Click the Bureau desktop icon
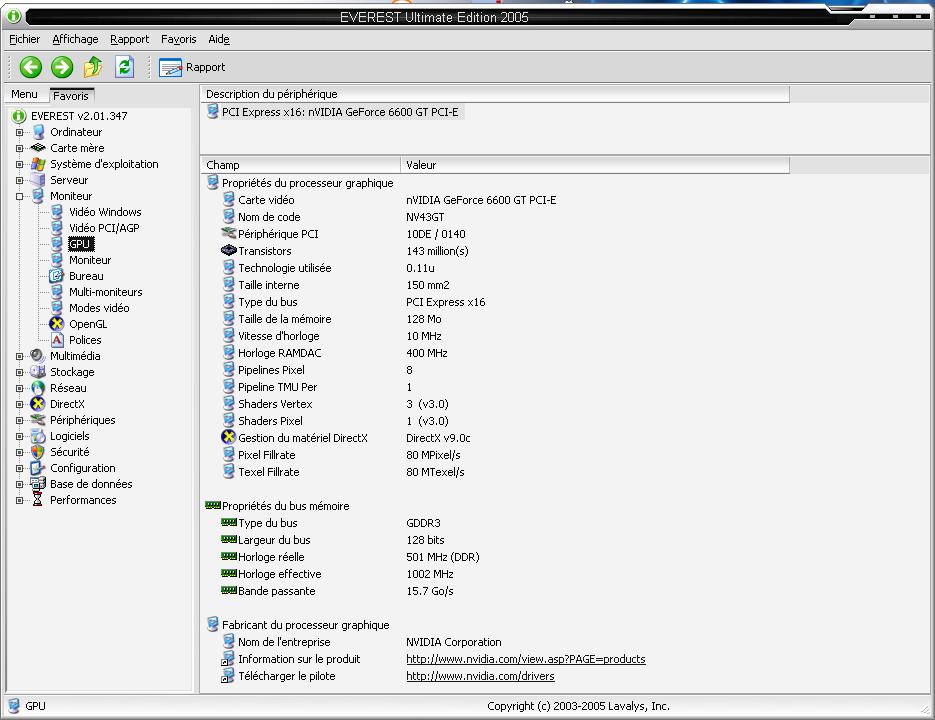This screenshot has height=720, width=935. coord(57,276)
